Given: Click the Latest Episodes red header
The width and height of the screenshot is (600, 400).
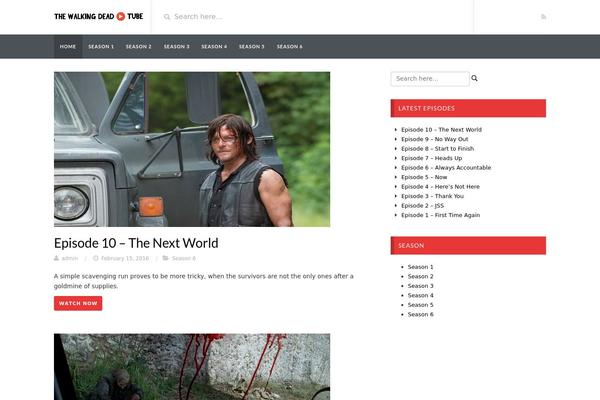Looking at the screenshot, I should click(468, 108).
